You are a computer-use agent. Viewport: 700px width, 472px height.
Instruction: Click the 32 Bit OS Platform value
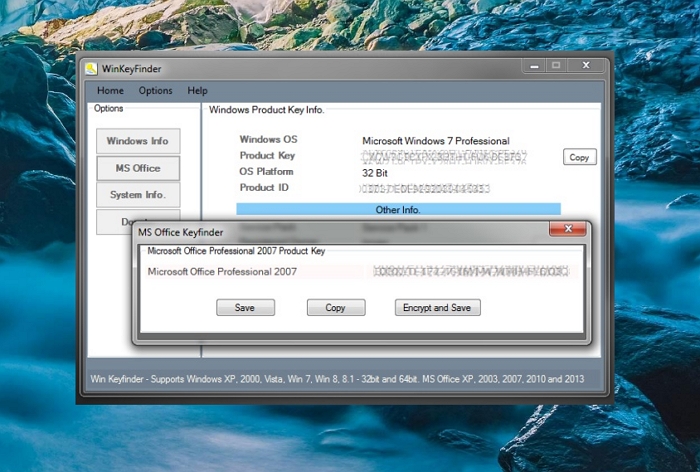coord(375,173)
